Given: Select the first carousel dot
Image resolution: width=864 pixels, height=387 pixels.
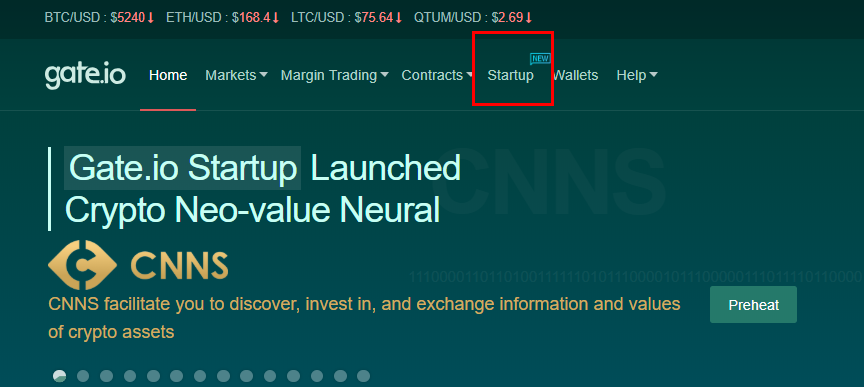Looking at the screenshot, I should [60, 376].
